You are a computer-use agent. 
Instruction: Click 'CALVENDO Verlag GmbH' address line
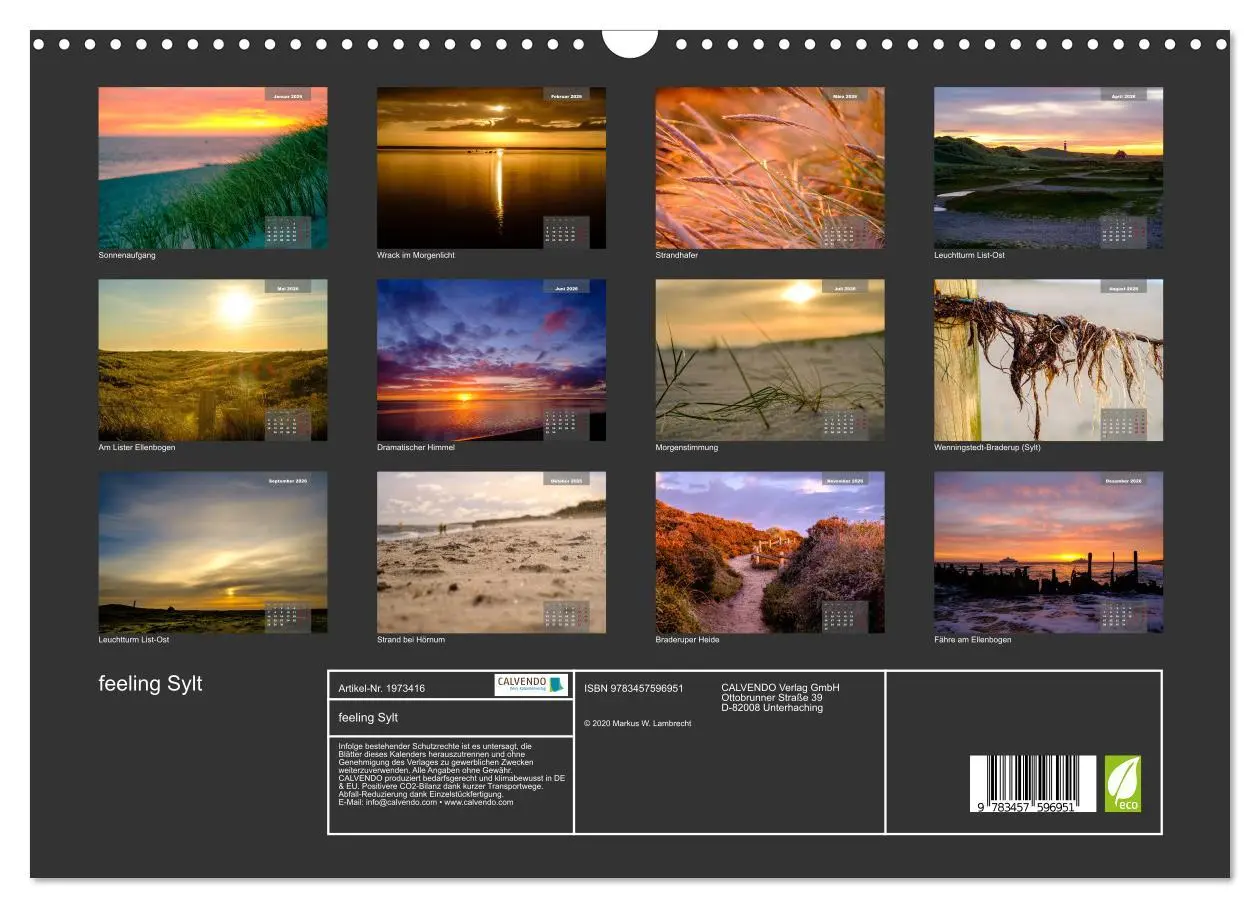pos(781,687)
